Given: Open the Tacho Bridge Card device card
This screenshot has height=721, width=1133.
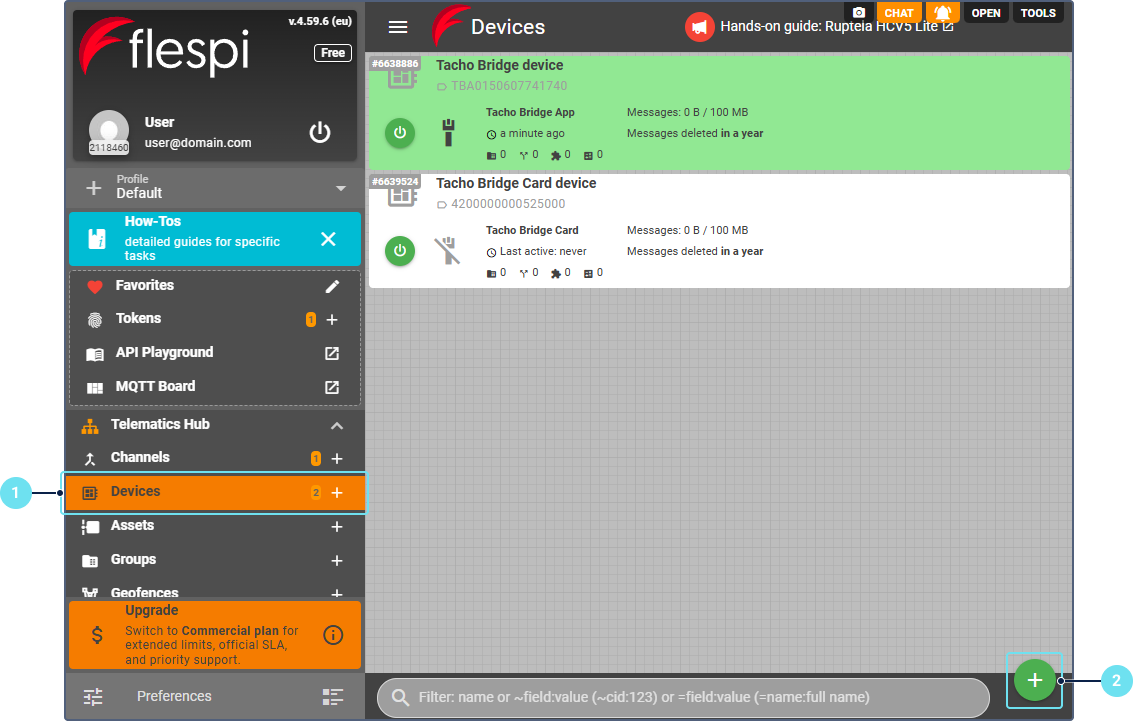Looking at the screenshot, I should point(719,230).
